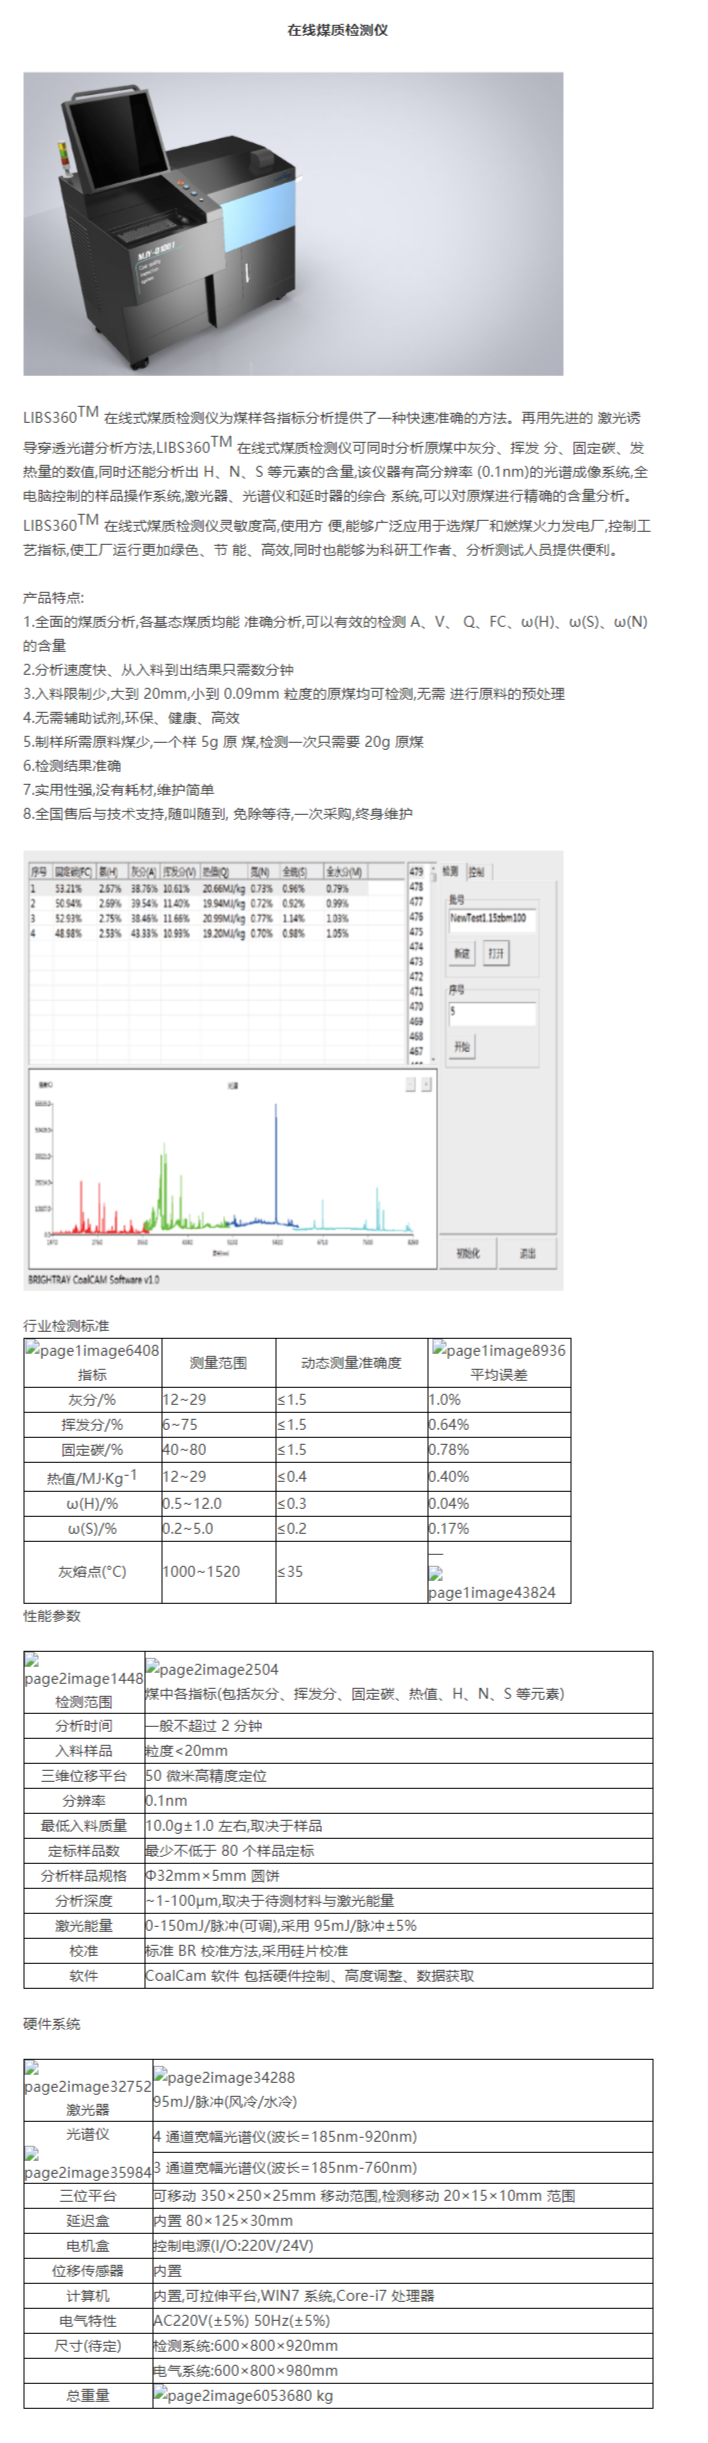The width and height of the screenshot is (708, 2443).
Task: Click the Φ32mm×5mm 圆饼 cell
Action: coord(398,1875)
